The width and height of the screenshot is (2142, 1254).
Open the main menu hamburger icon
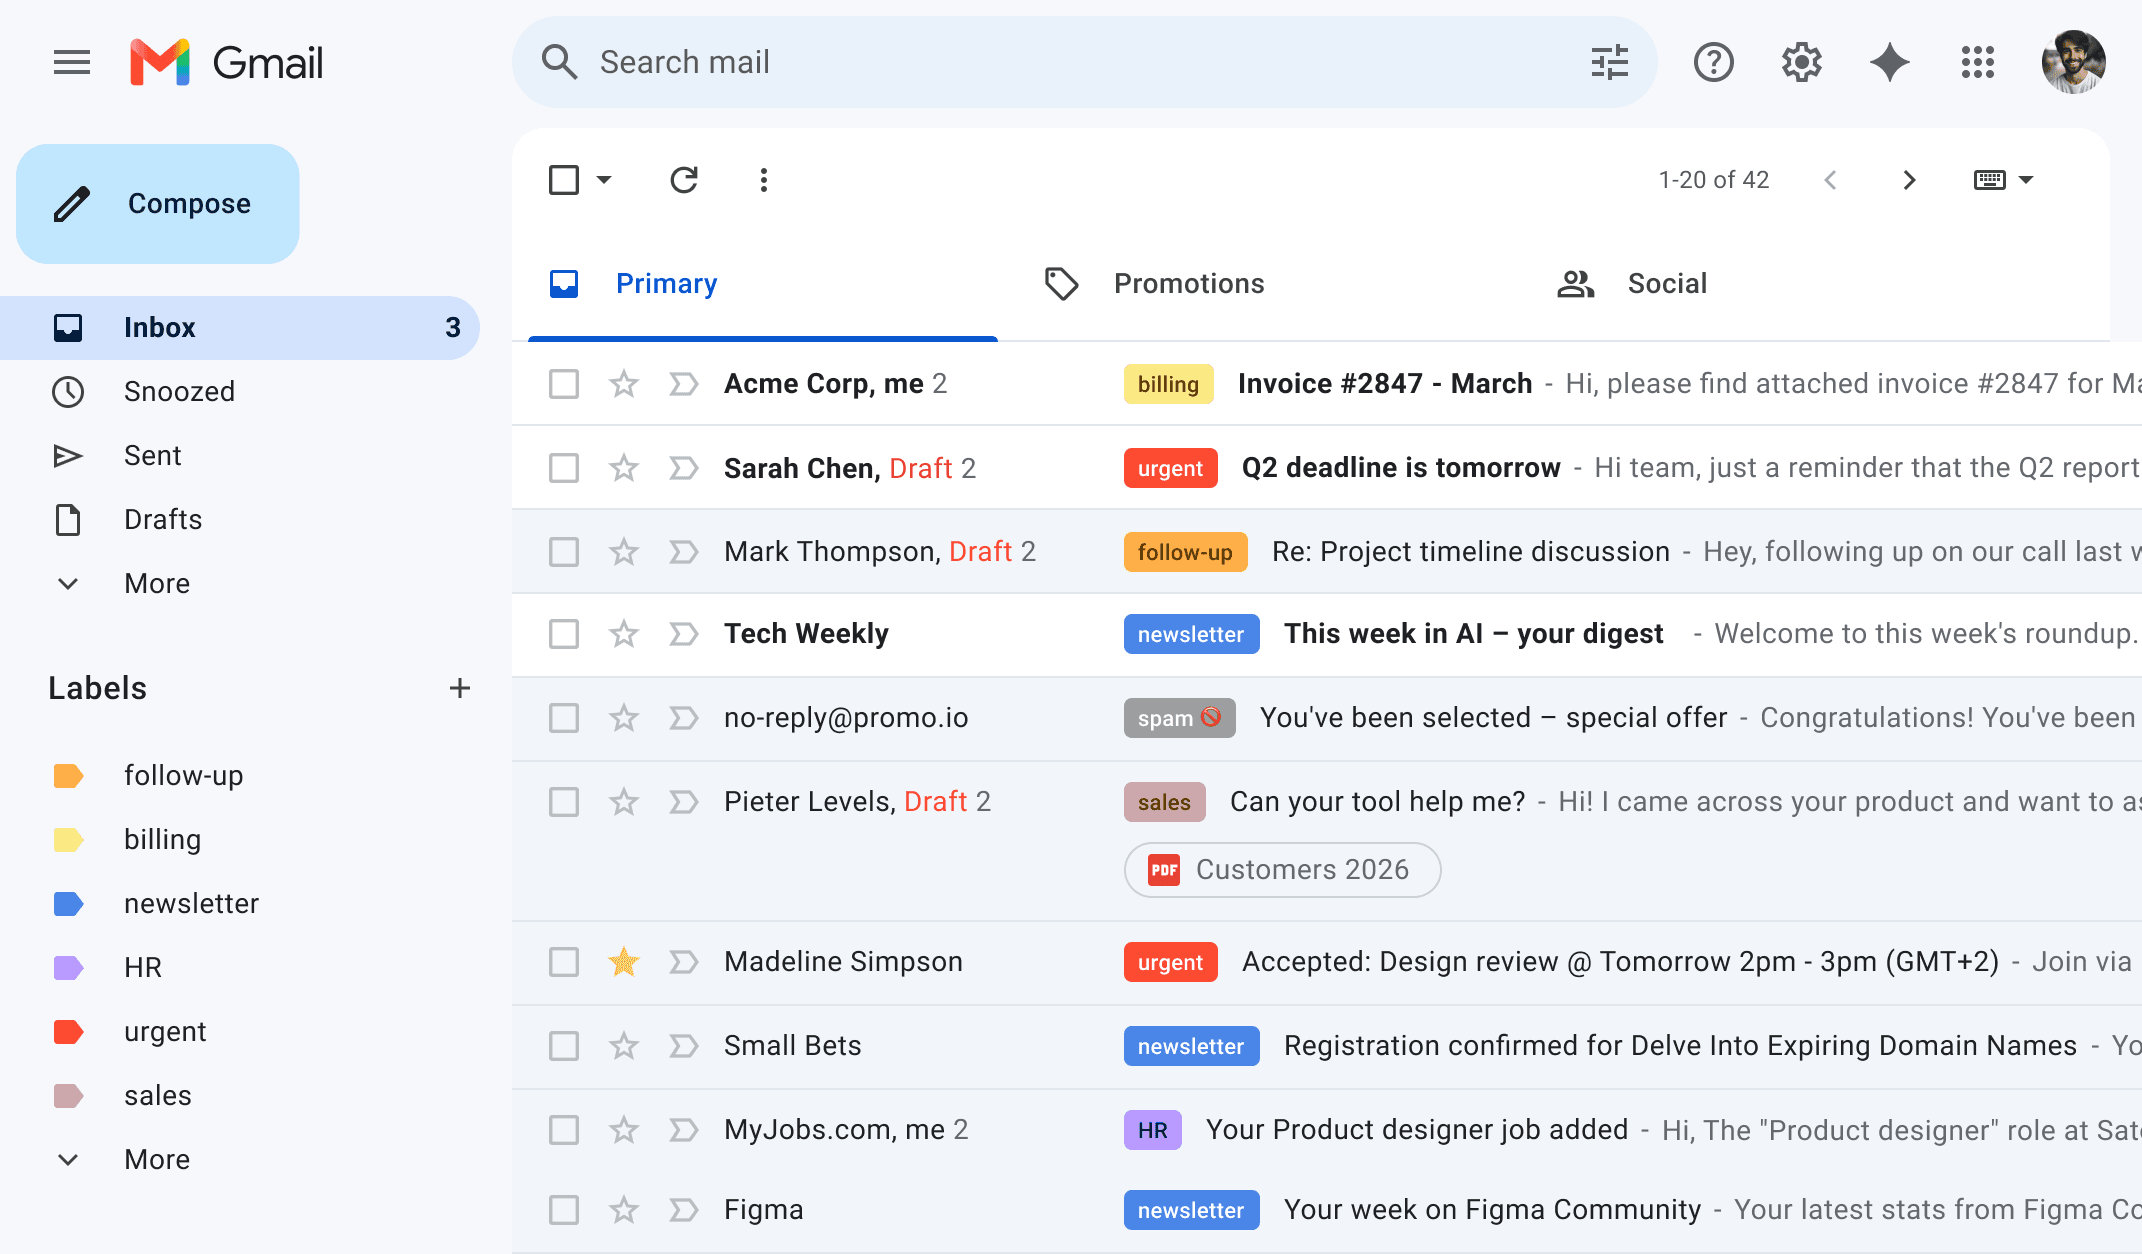pyautogui.click(x=72, y=62)
